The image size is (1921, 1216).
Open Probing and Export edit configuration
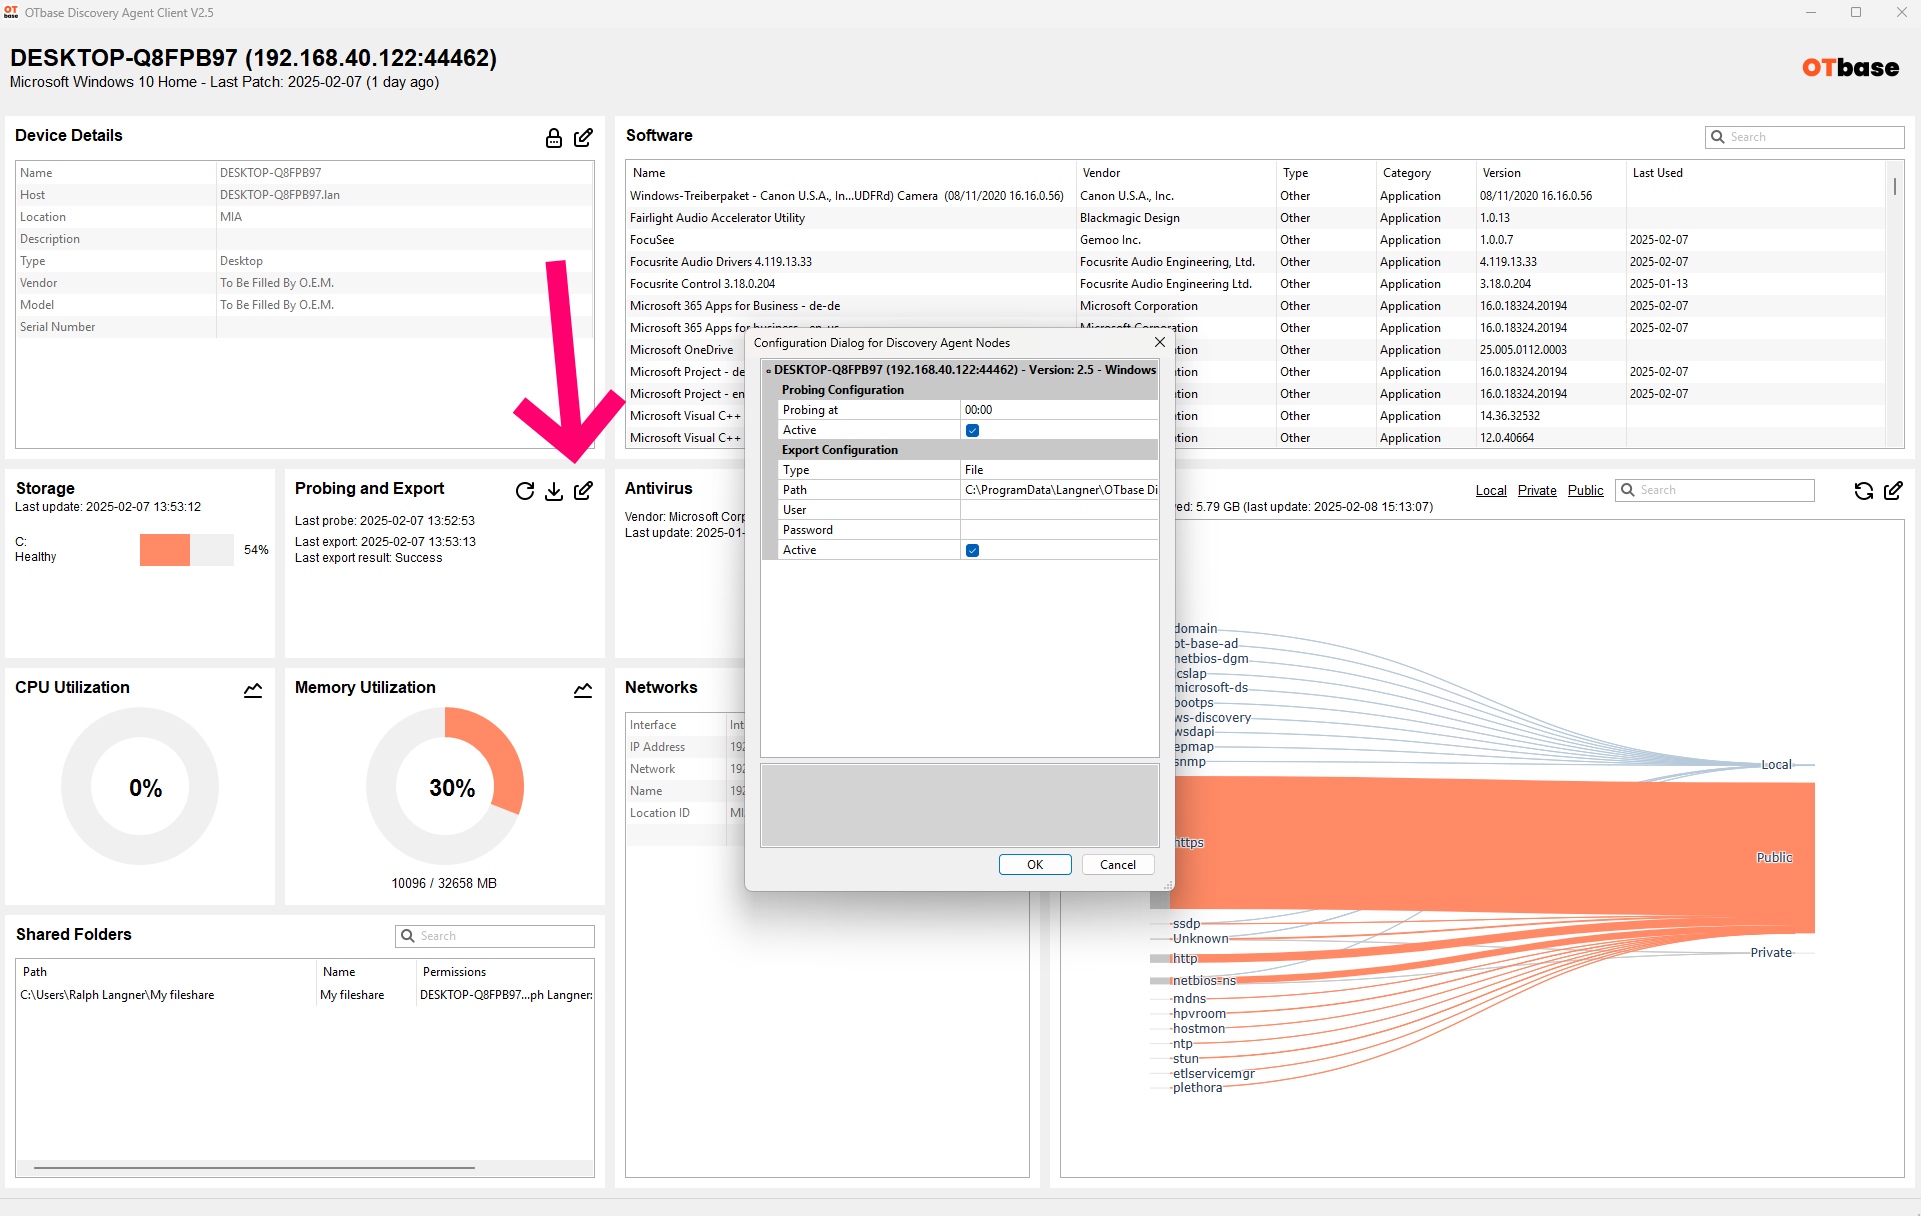[584, 490]
